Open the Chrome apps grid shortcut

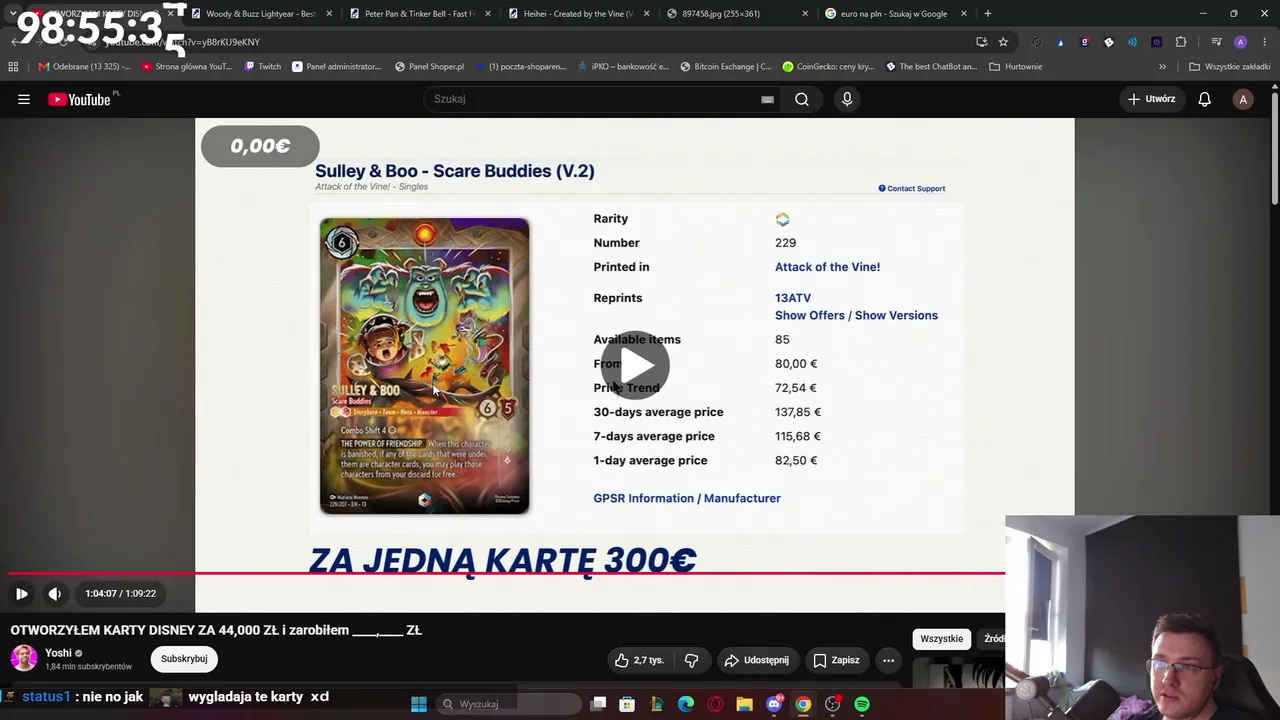click(13, 67)
